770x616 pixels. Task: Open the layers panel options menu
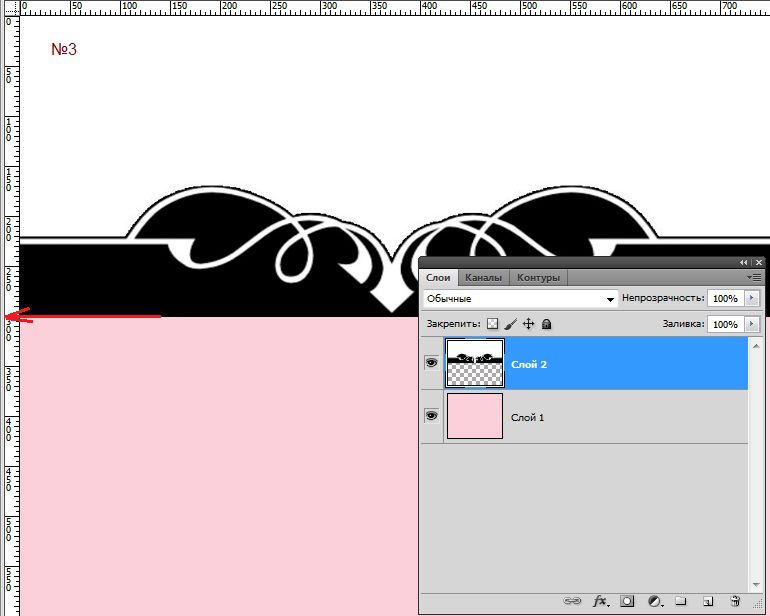[x=755, y=278]
